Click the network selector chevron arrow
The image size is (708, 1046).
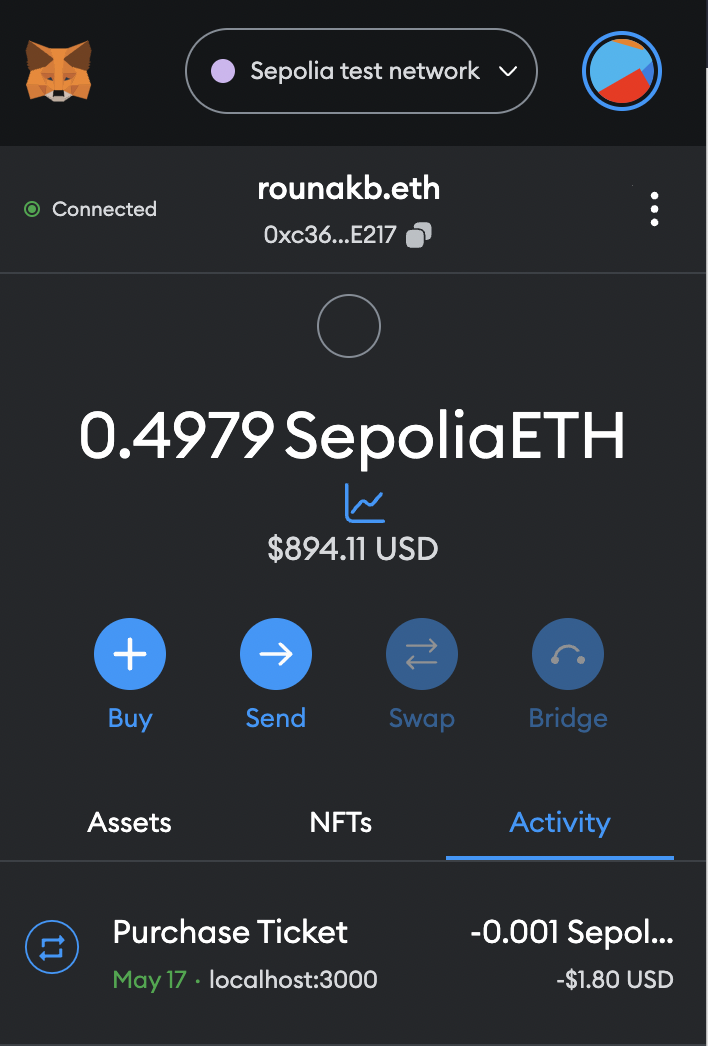508,71
